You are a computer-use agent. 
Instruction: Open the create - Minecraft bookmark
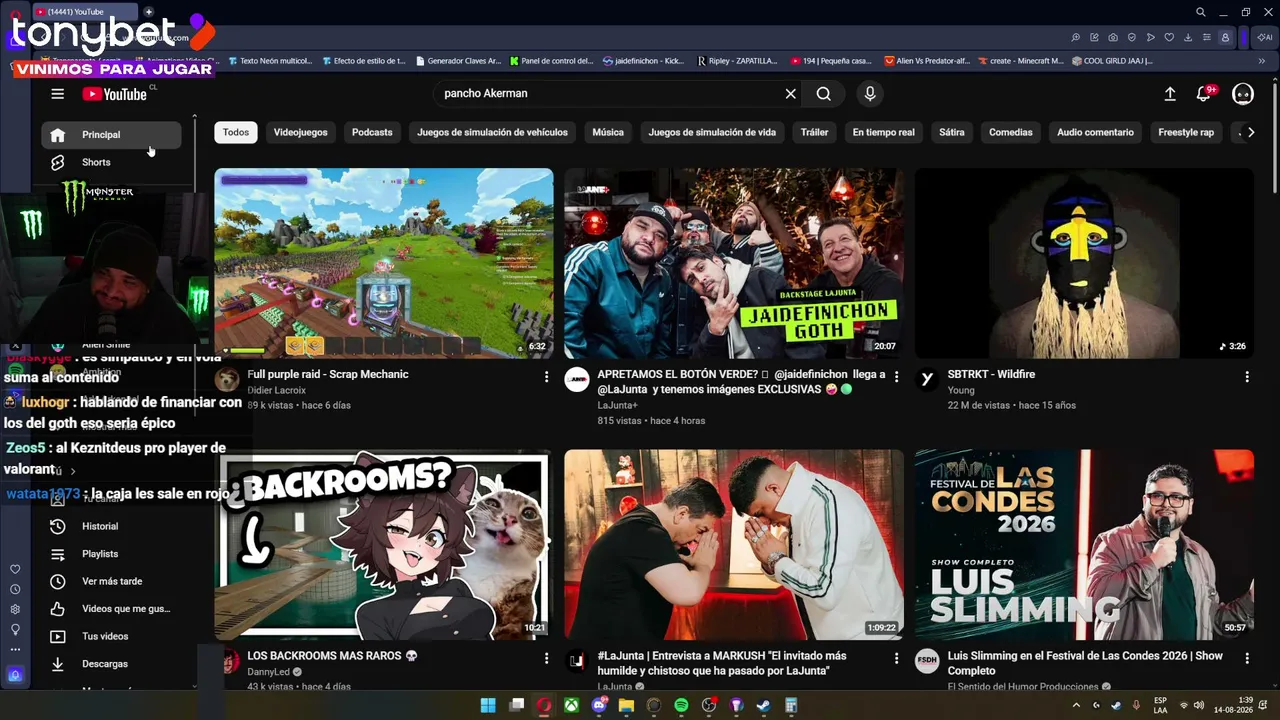pyautogui.click(x=1021, y=61)
